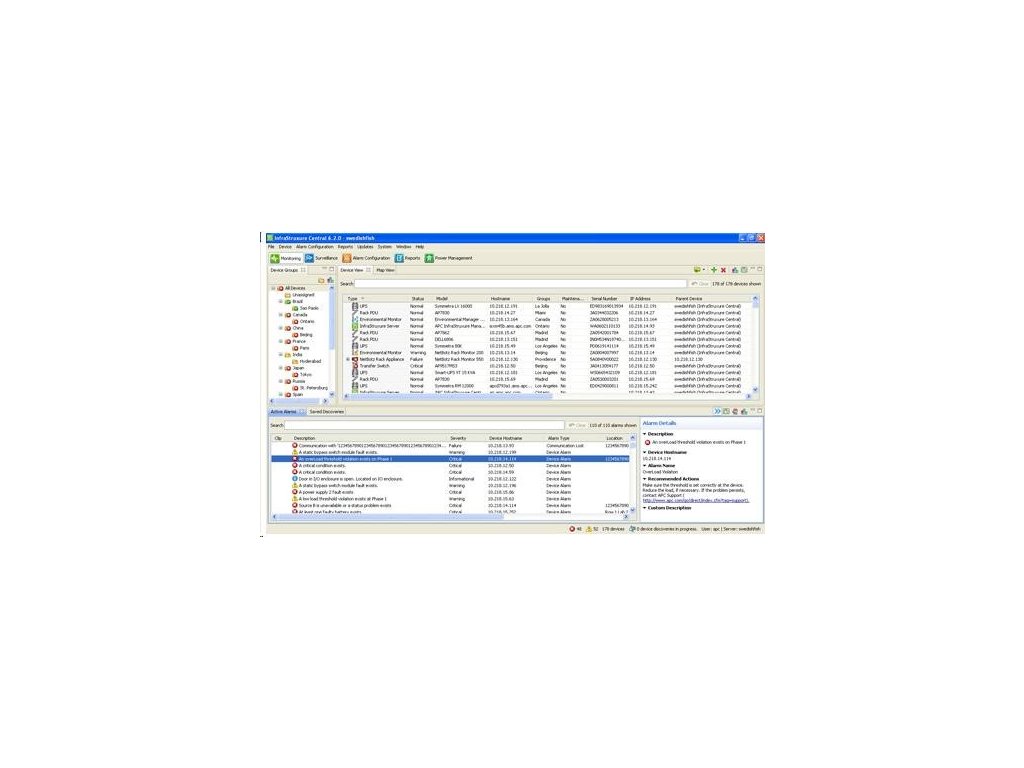Click the alarms Search input field
This screenshot has height=768, width=1024.
pyautogui.click(x=424, y=425)
